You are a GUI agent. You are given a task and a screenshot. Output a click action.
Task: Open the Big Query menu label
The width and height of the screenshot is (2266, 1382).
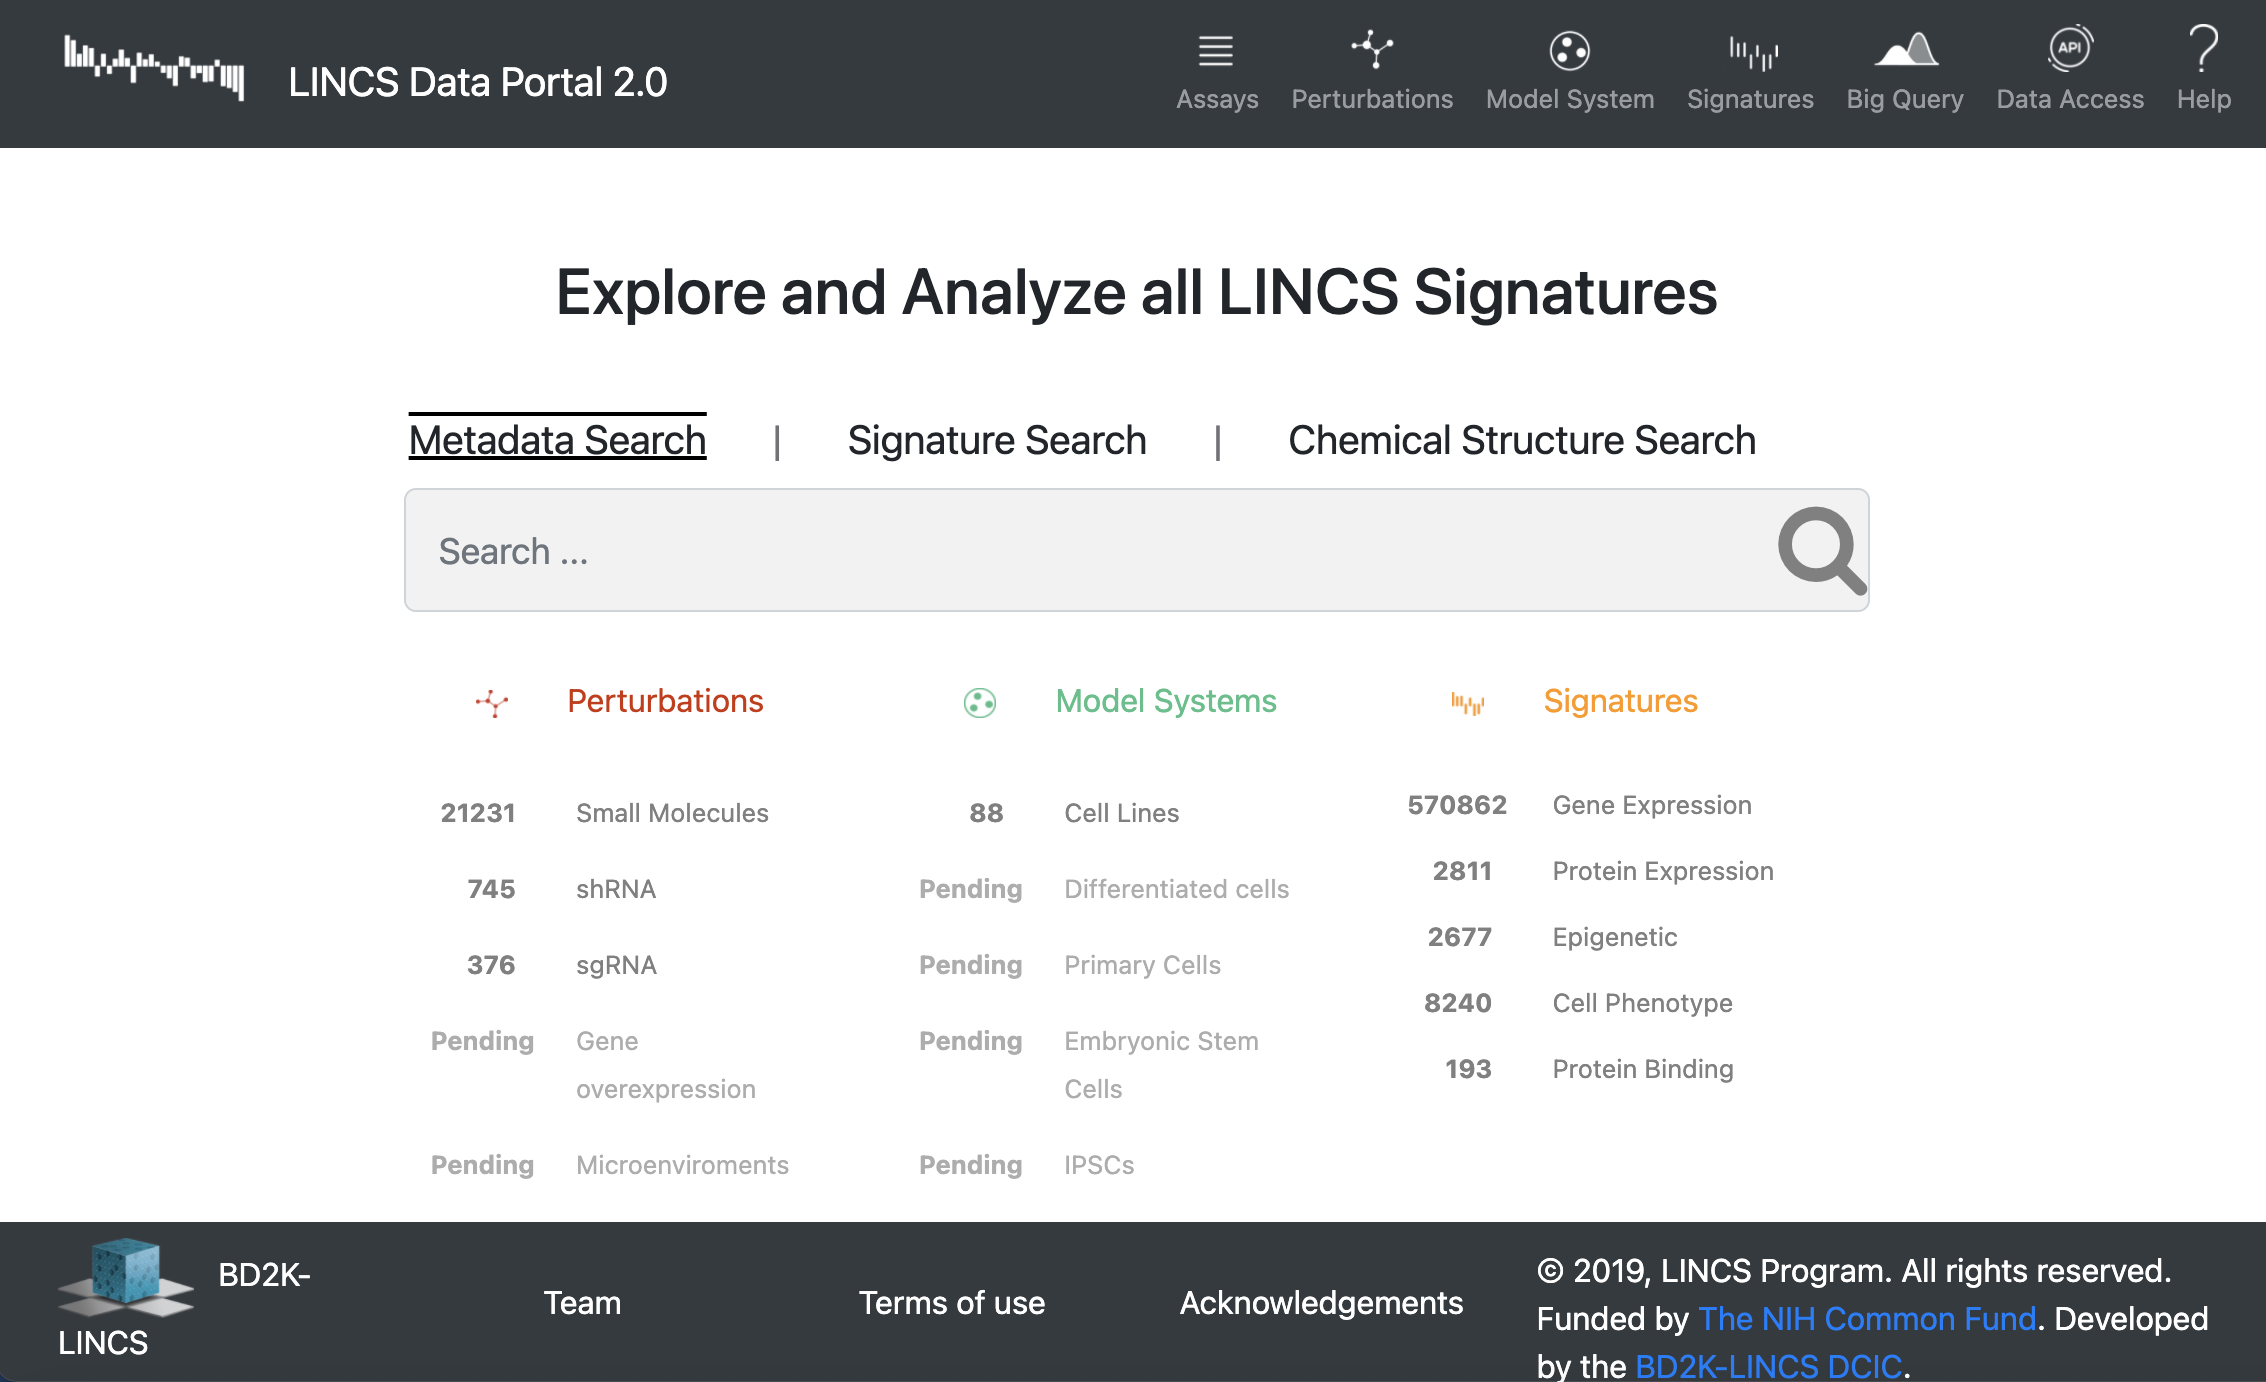pyautogui.click(x=1905, y=99)
